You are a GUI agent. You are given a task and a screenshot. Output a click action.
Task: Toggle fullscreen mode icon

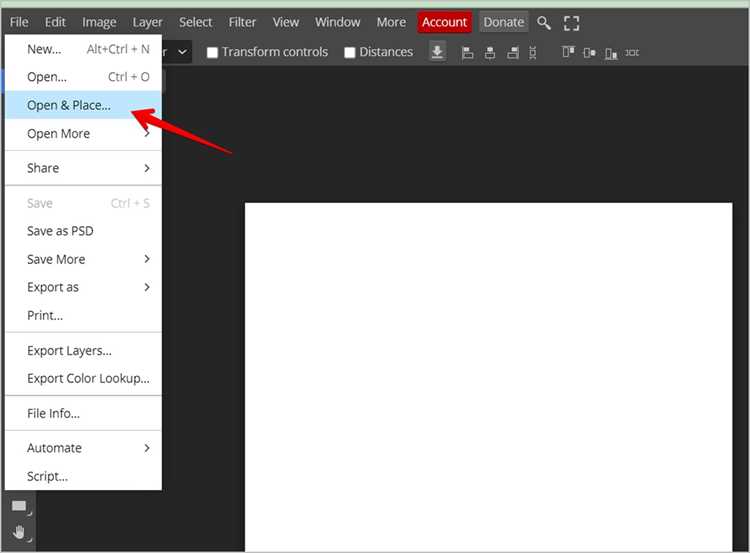coord(571,23)
